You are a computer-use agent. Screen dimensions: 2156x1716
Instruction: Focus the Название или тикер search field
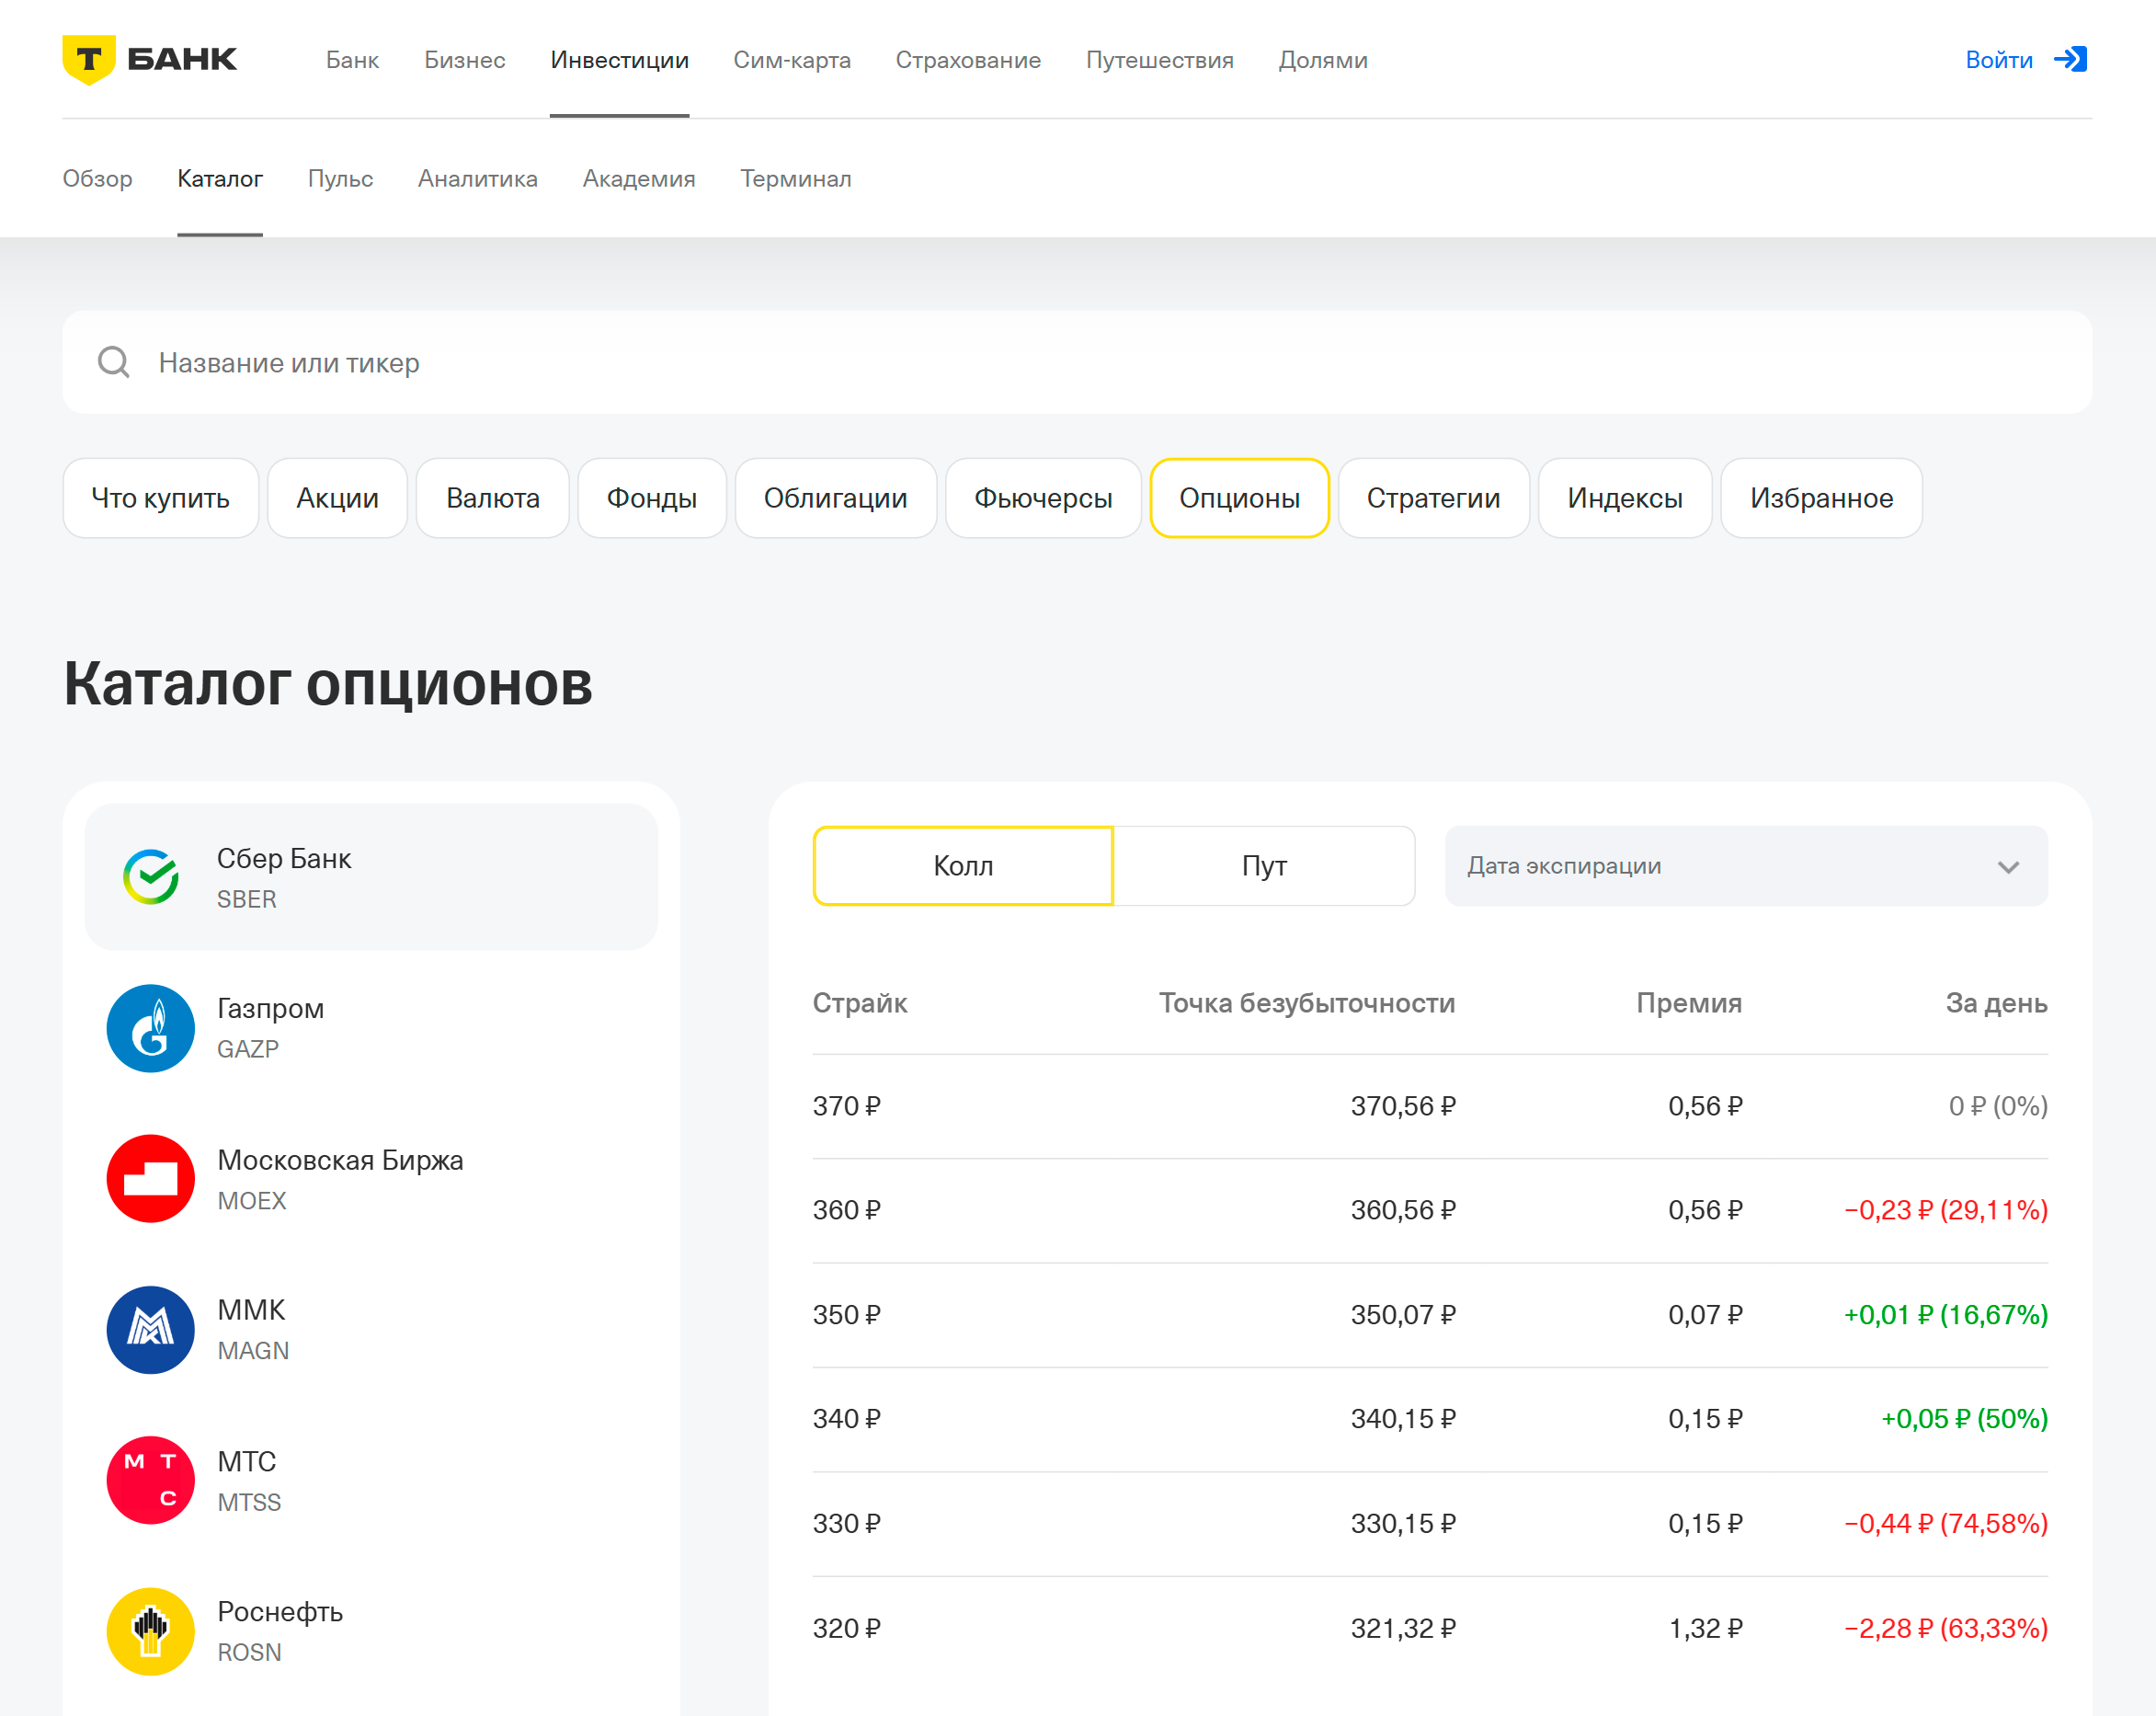coord(1077,362)
